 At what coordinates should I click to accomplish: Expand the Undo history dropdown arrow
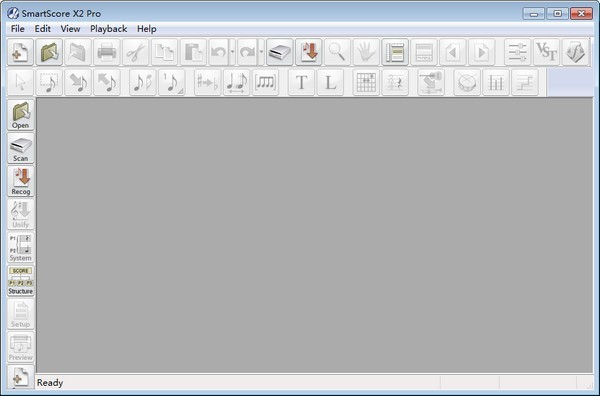coord(232,52)
